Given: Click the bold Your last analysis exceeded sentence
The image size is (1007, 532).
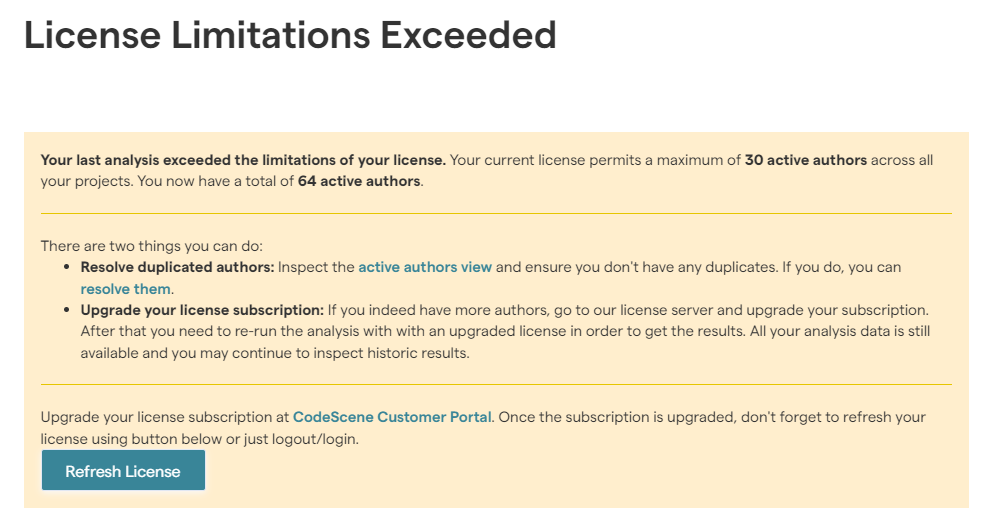Looking at the screenshot, I should click(243, 160).
